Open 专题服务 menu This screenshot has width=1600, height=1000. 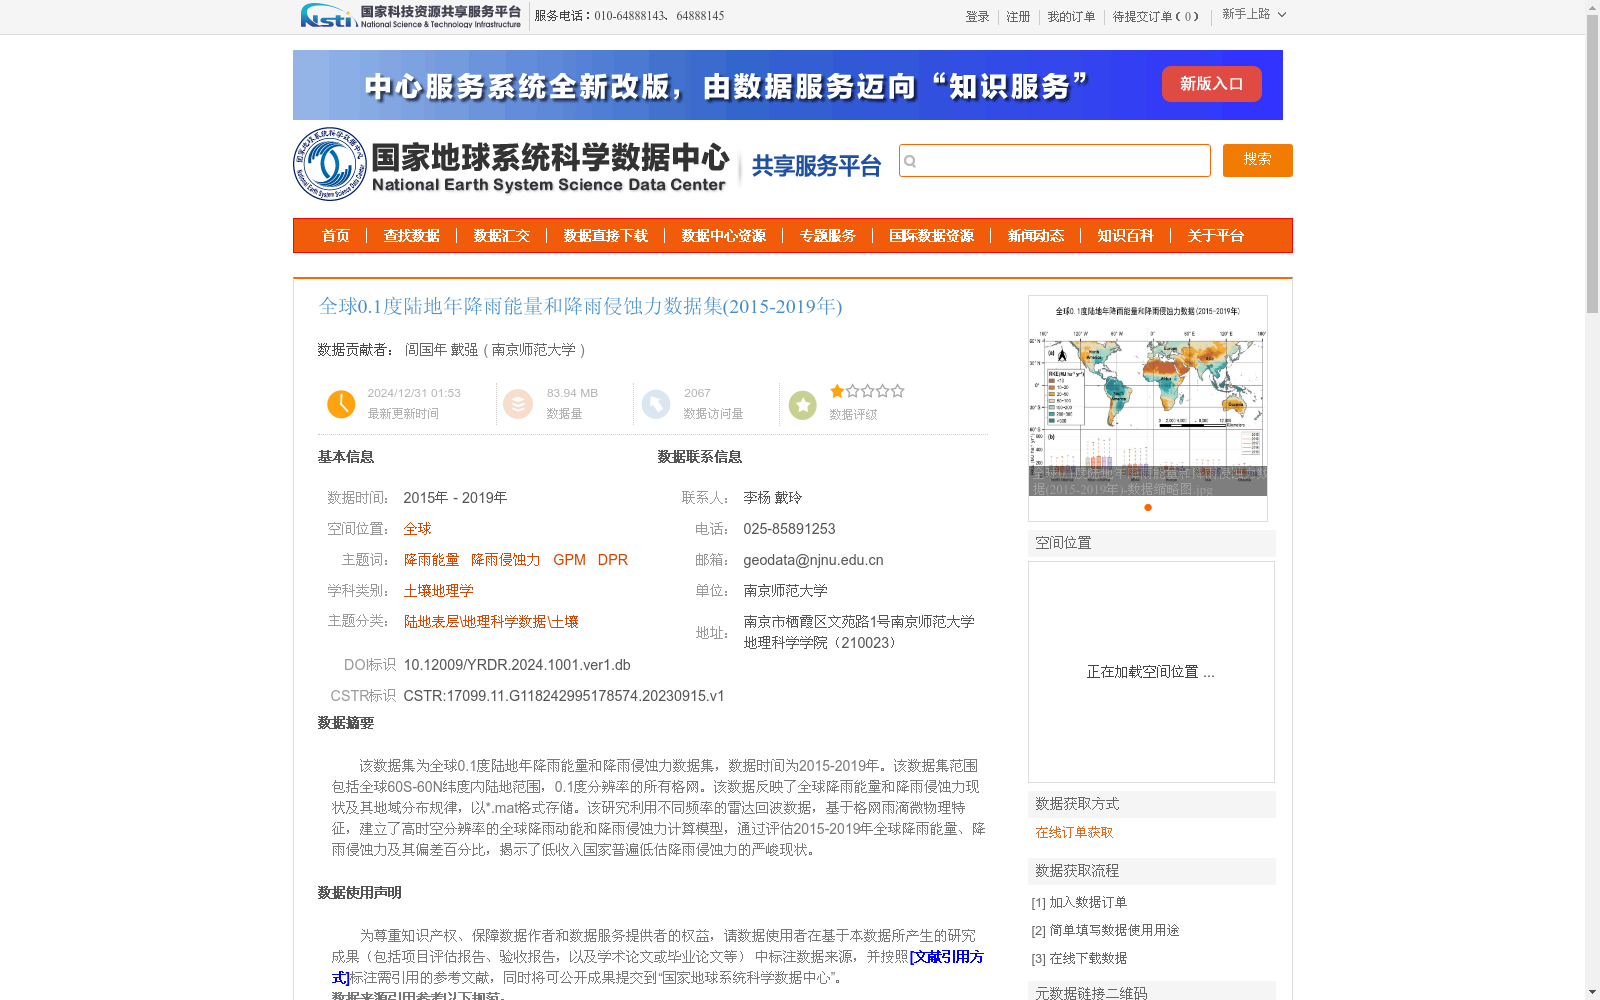(x=828, y=236)
